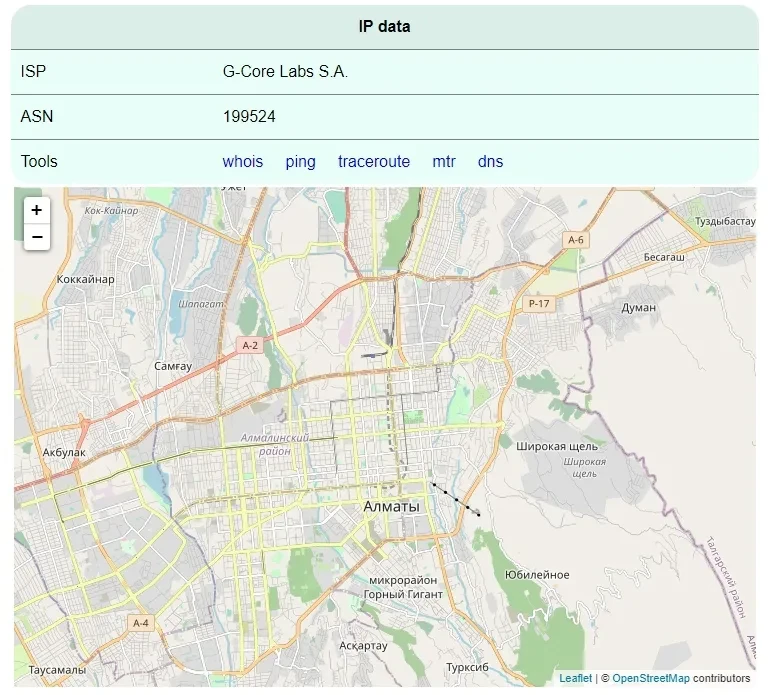This screenshot has height=695, width=769.
Task: Select the ISP value G-Core Labs S.A.
Action: [285, 72]
